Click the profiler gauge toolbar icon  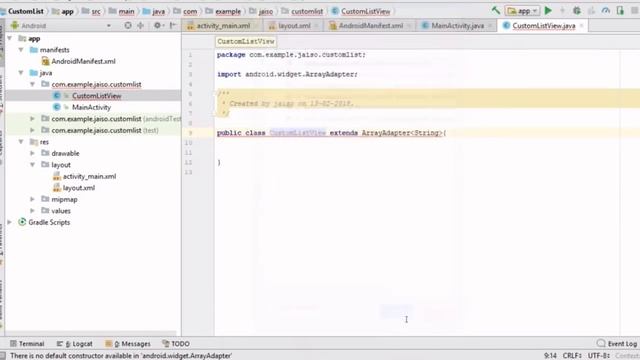tap(606, 11)
